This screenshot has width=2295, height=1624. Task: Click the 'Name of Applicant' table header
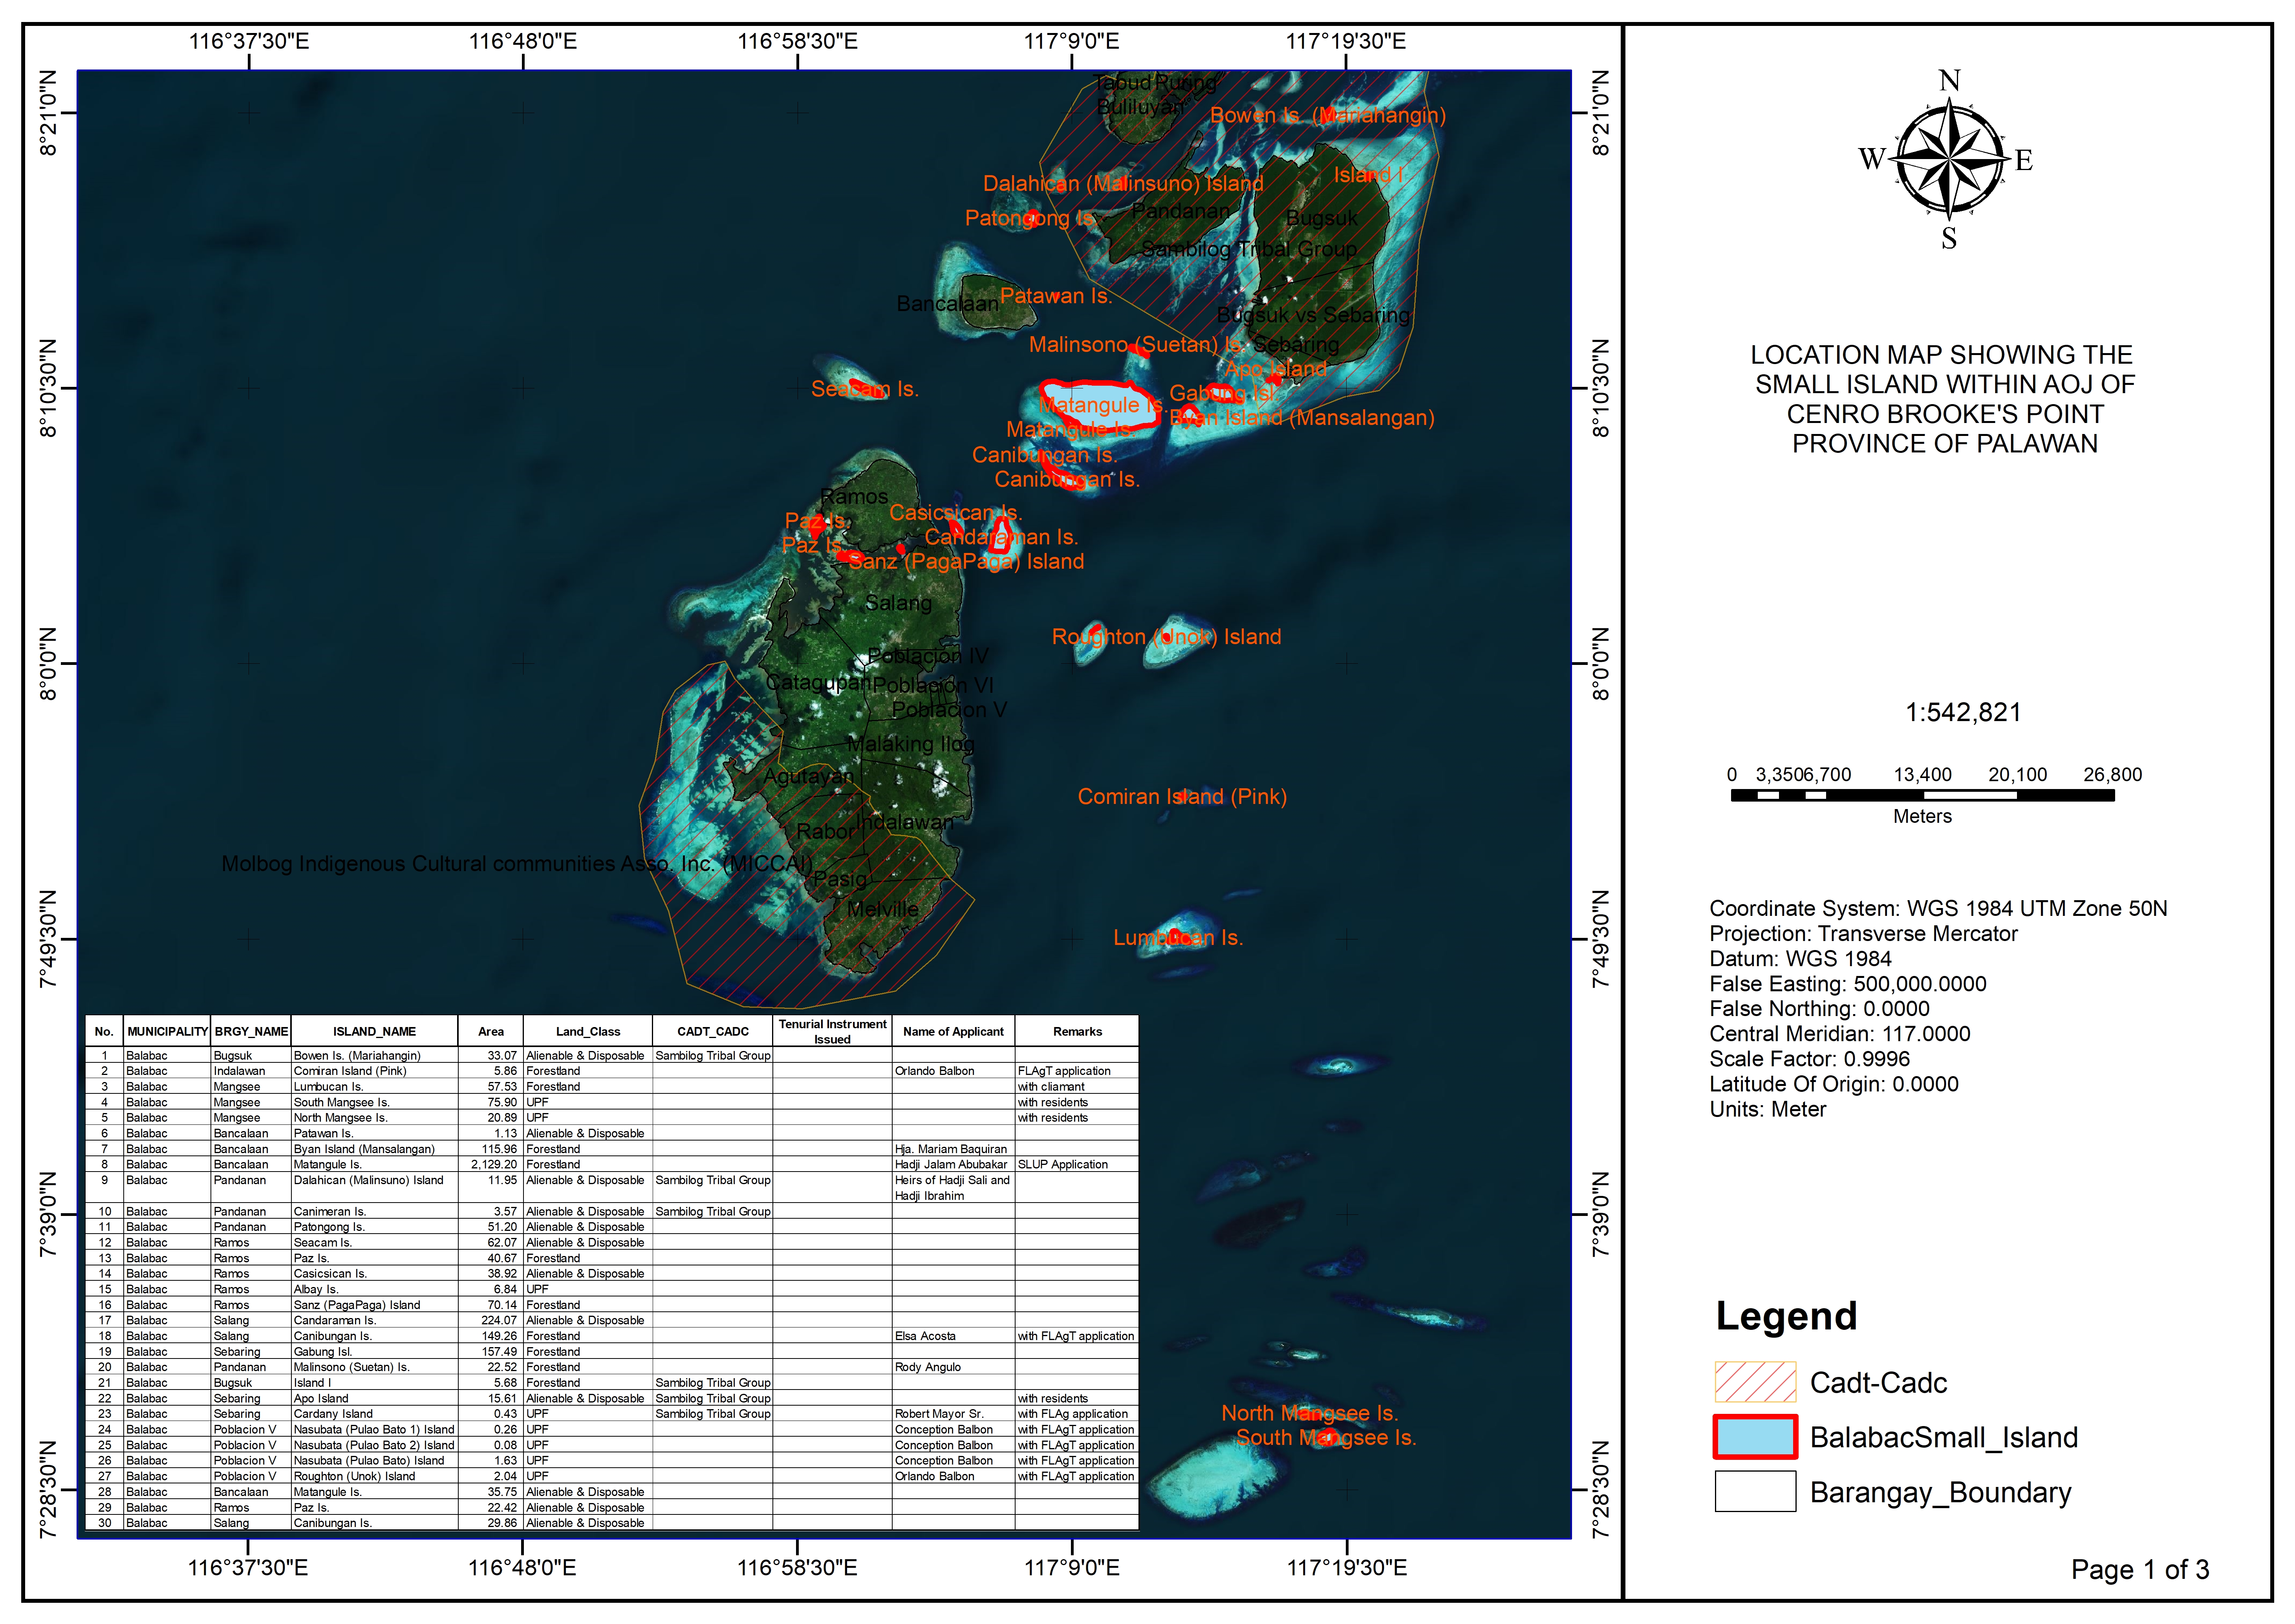(953, 1031)
